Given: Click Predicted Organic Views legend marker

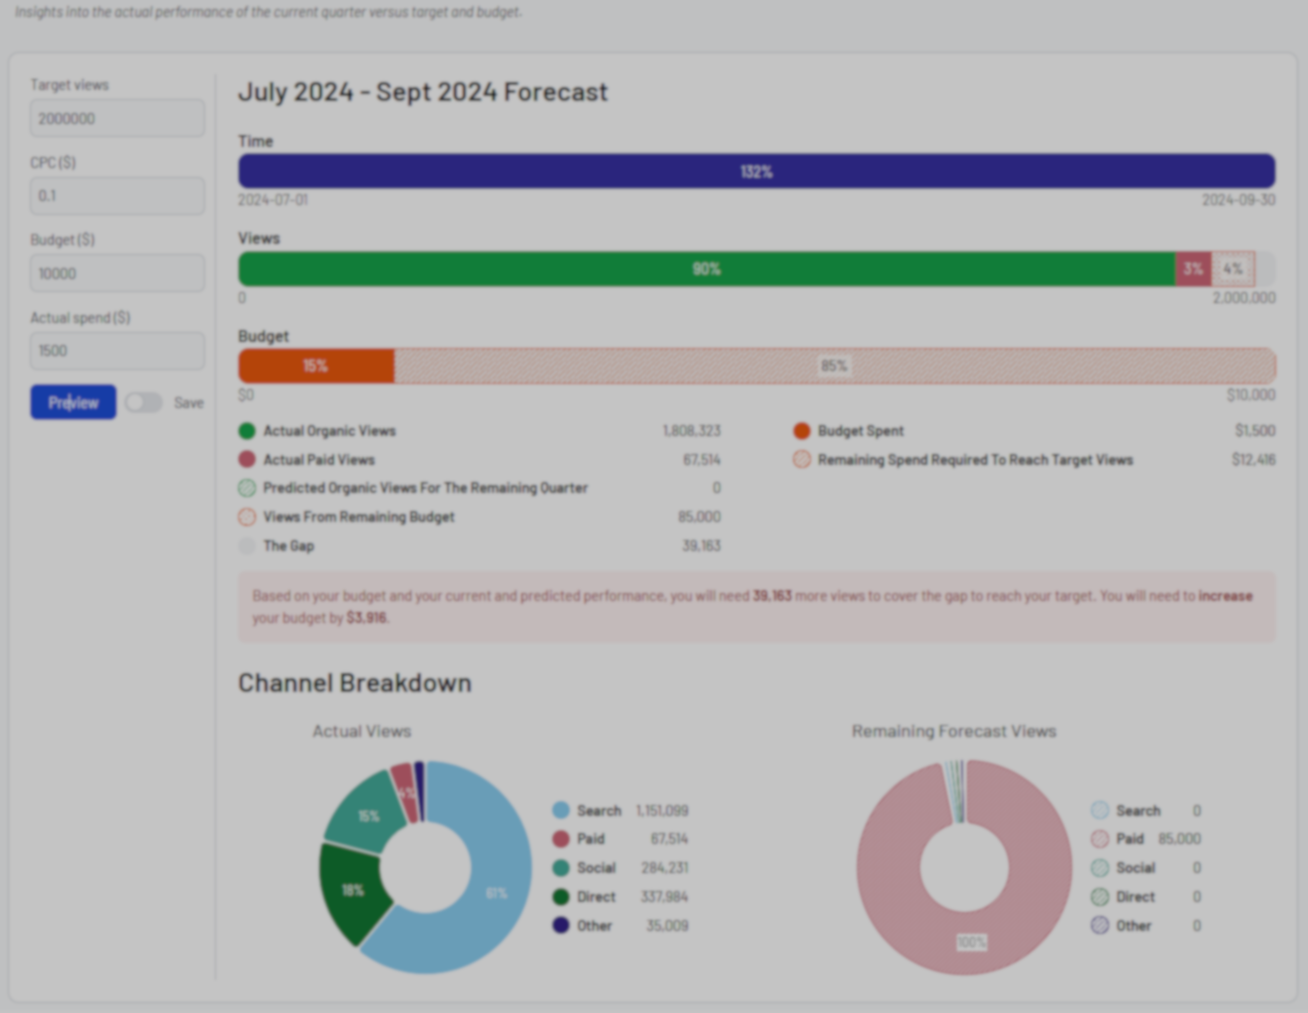Looking at the screenshot, I should [x=247, y=488].
